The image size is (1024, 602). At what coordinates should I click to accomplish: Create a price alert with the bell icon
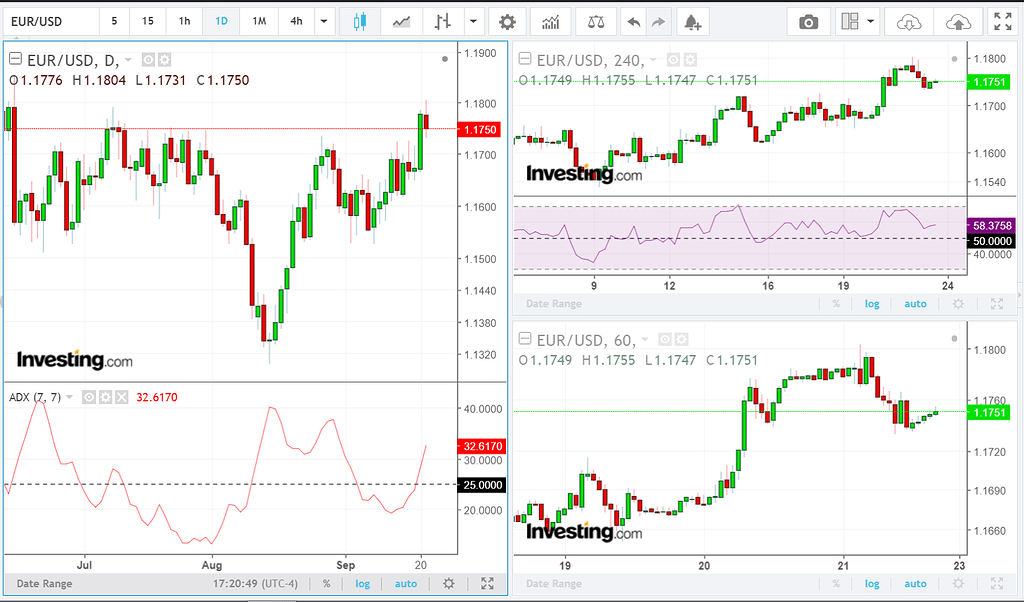693,21
